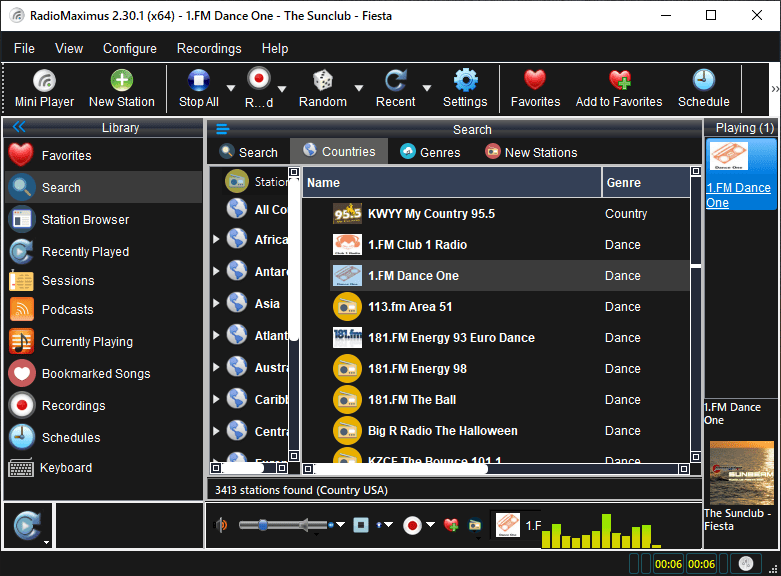The image size is (781, 576).
Task: Open Schedules in the Library
Action: [x=103, y=437]
